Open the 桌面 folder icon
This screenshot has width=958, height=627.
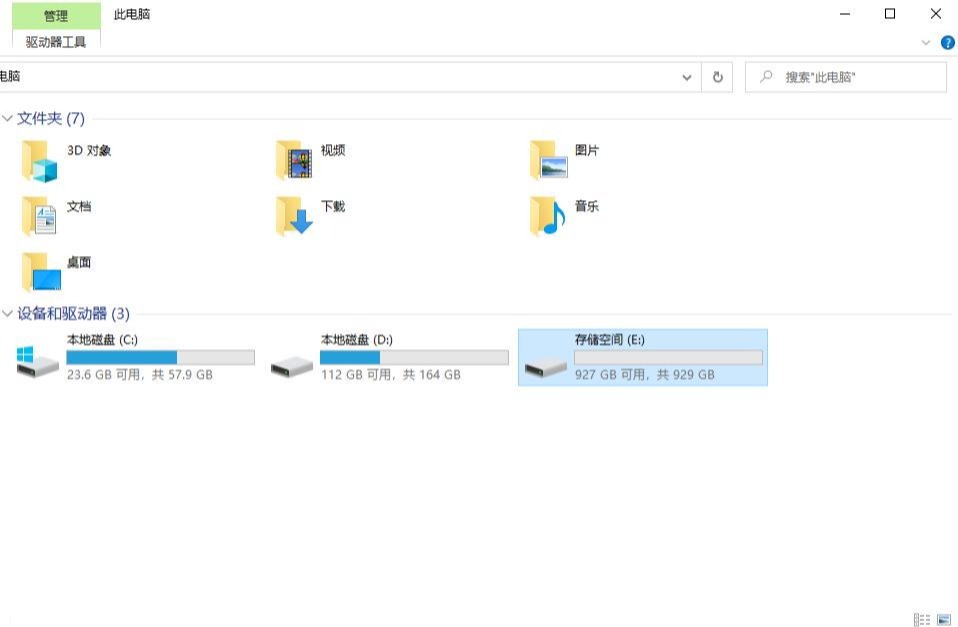[x=40, y=272]
